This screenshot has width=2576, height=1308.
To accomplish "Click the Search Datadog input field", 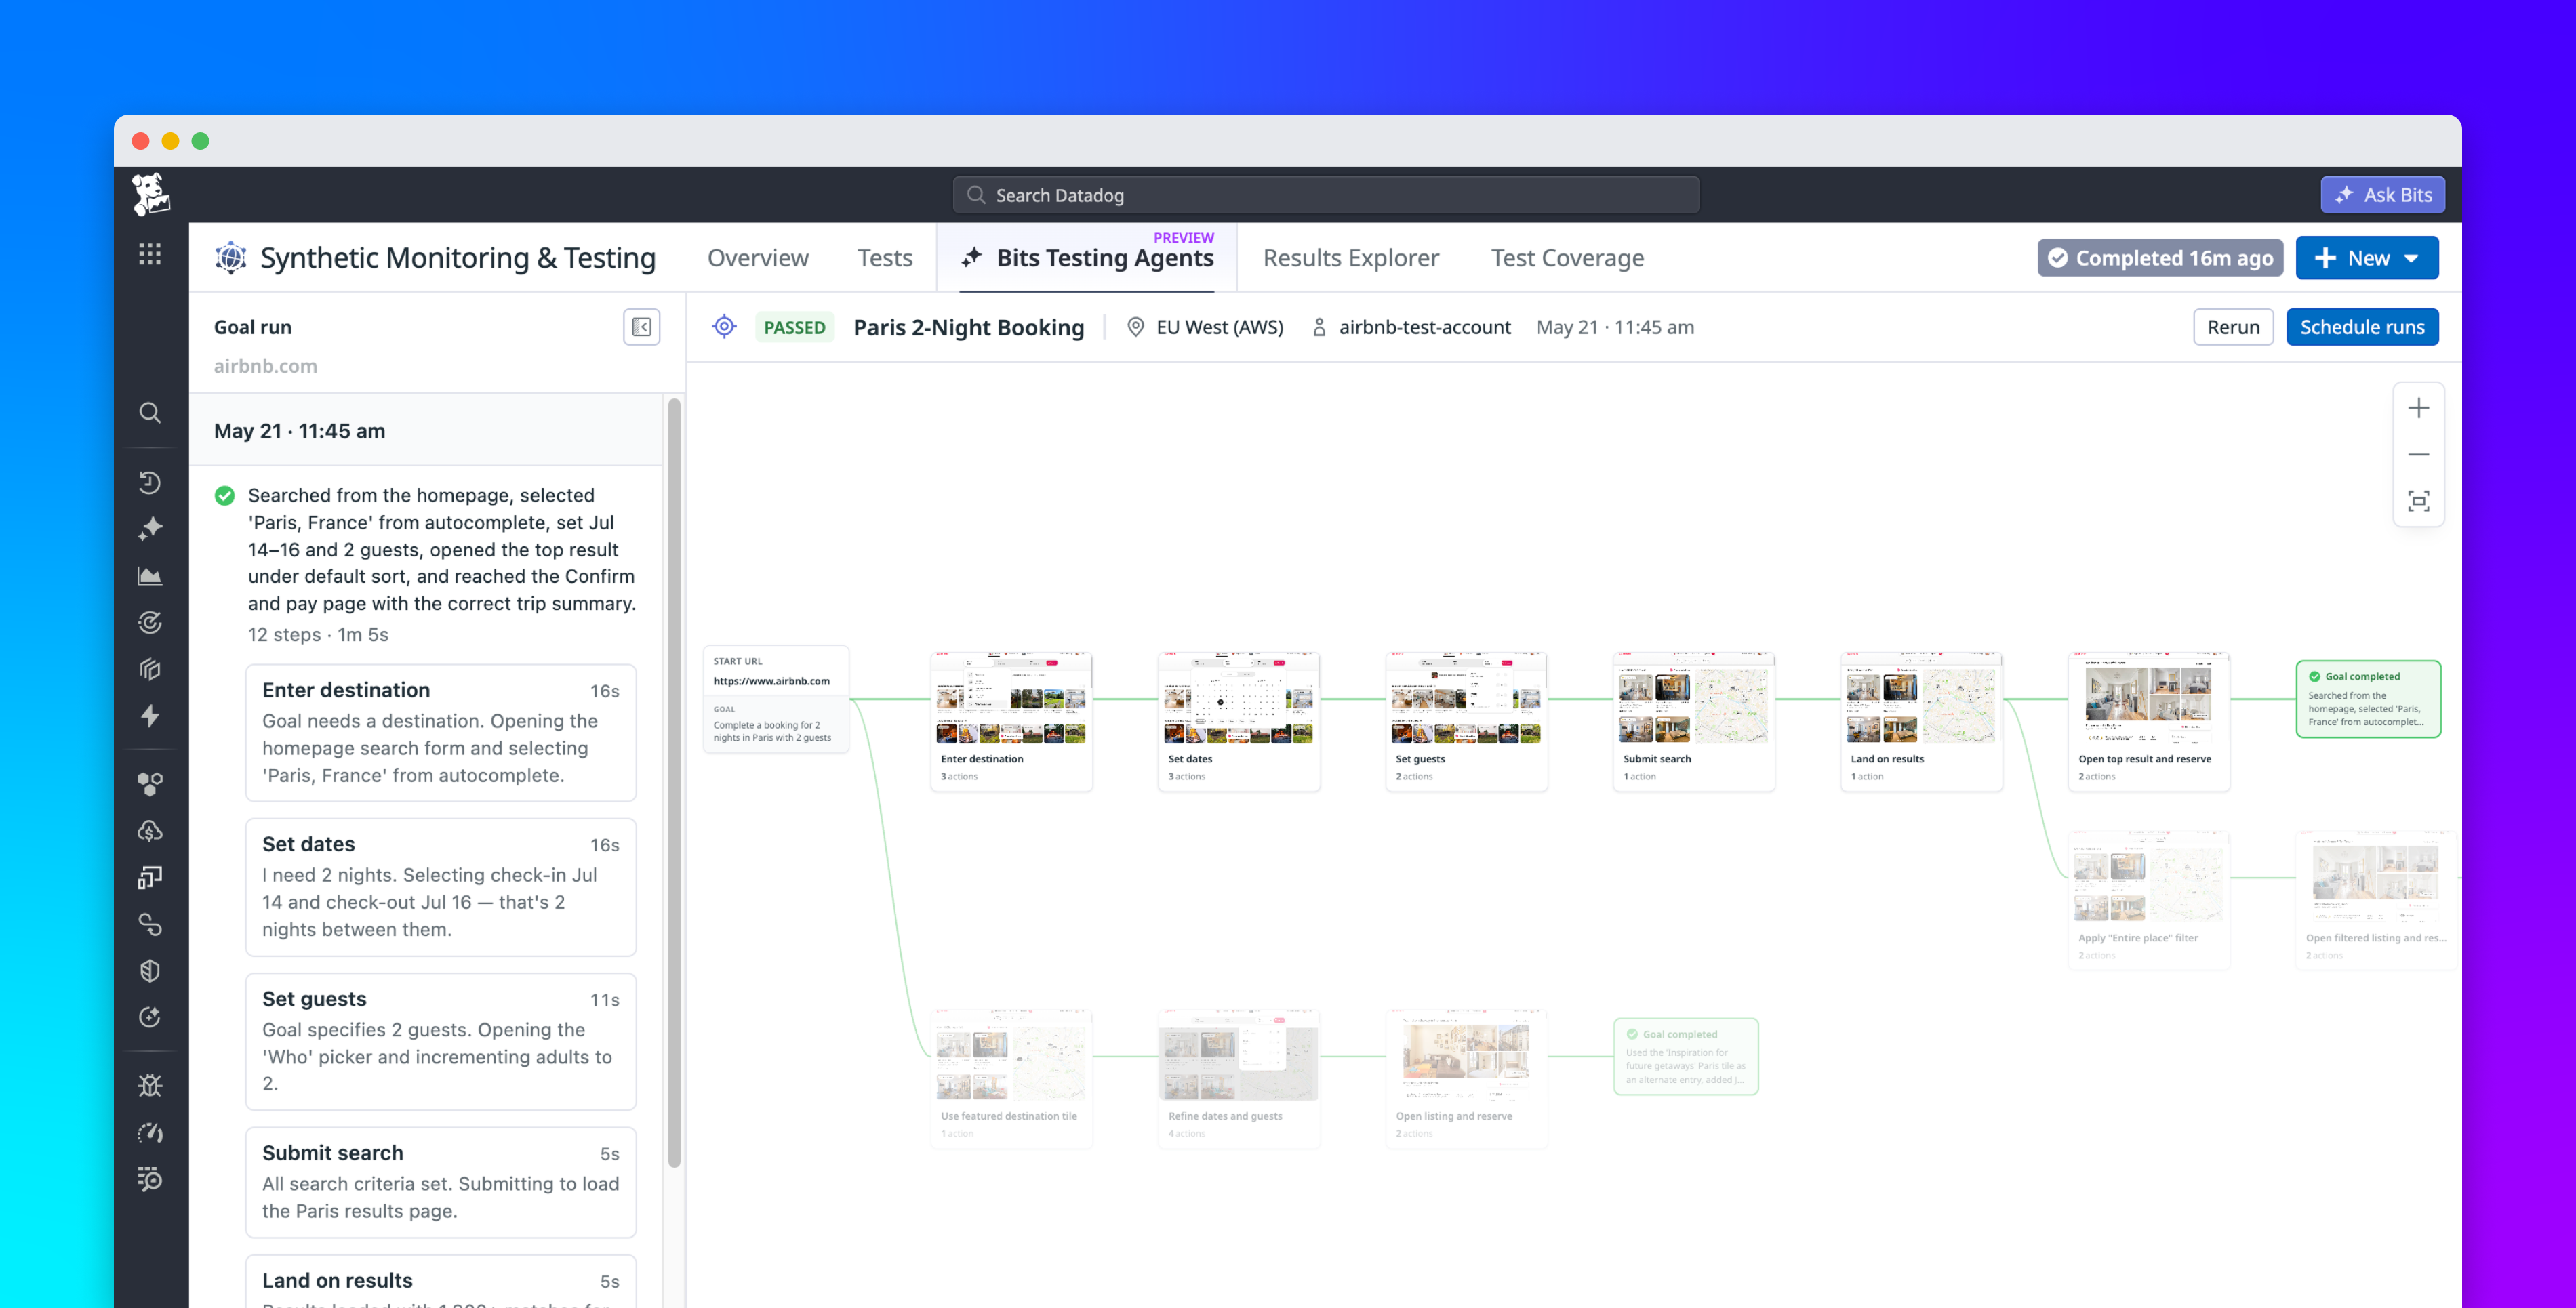I will tap(1326, 195).
